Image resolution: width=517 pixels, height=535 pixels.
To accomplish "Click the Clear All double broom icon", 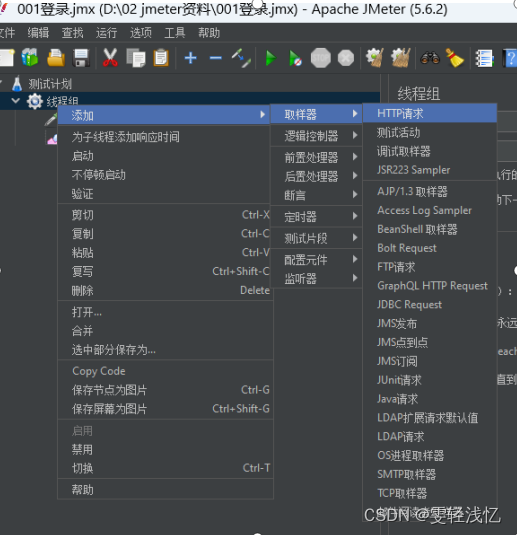I will [401, 58].
